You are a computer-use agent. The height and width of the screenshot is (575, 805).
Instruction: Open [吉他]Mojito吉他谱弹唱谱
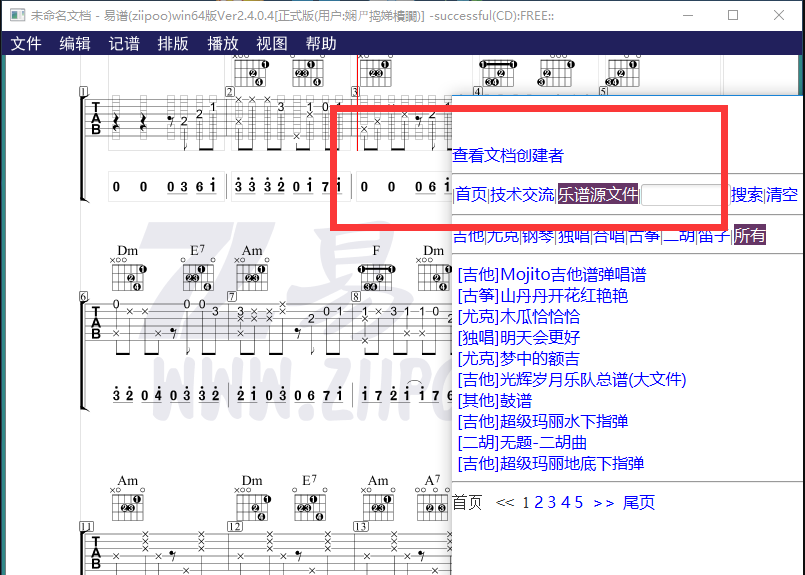[552, 275]
